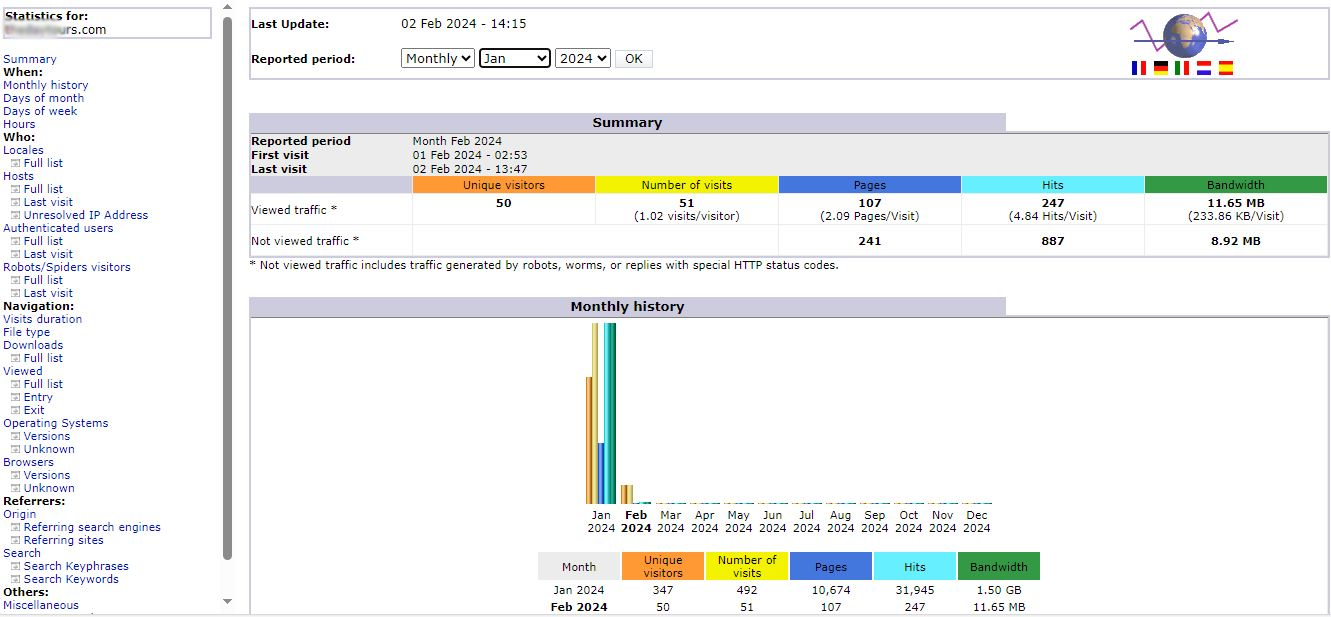Open the Downloads report

(33, 345)
